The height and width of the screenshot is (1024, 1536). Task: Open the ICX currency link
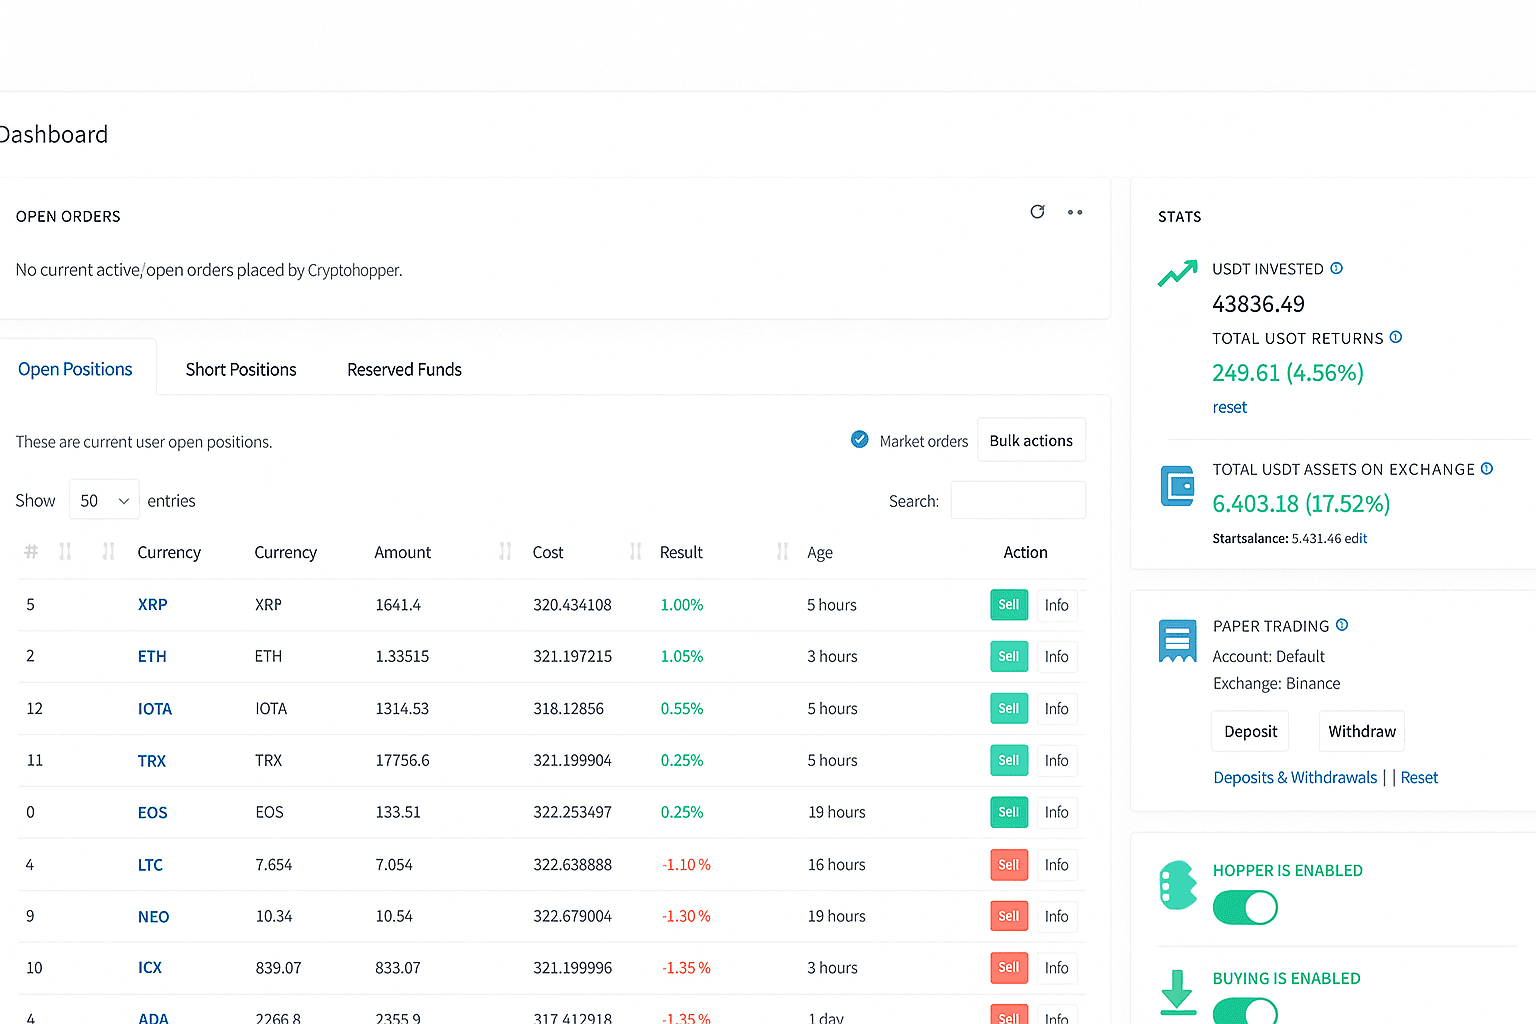(x=150, y=967)
